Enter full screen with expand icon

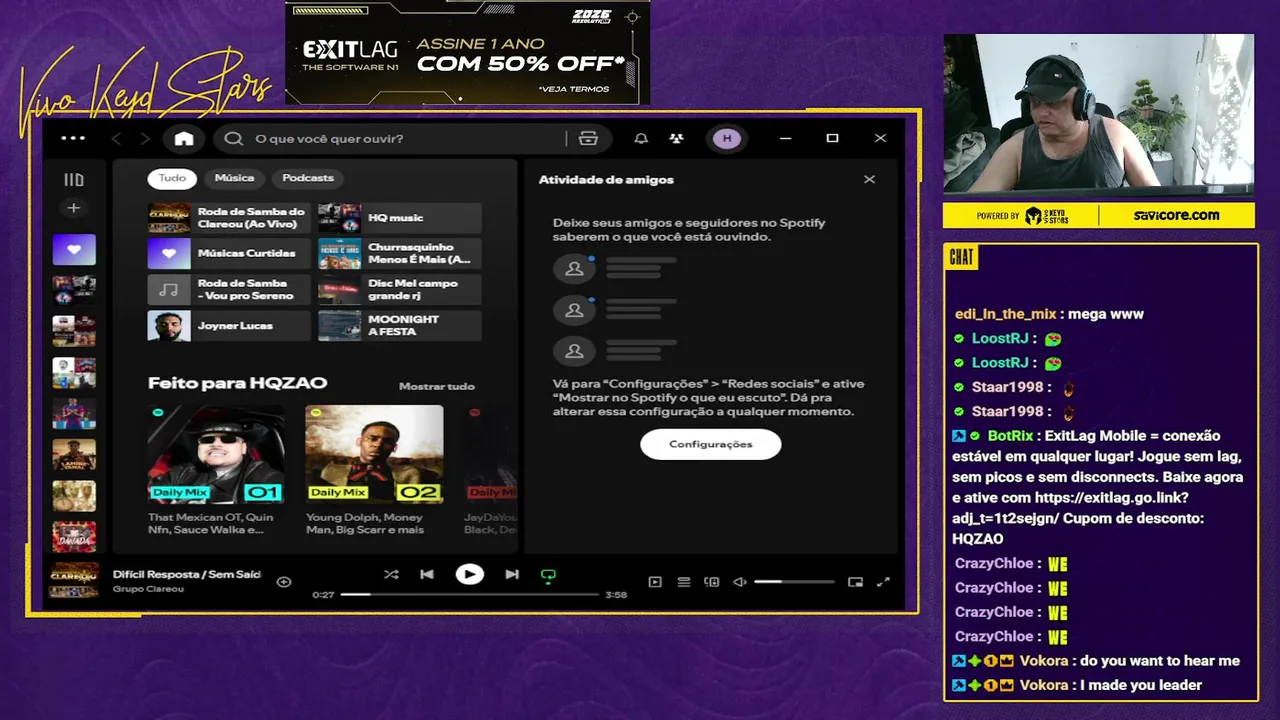click(883, 582)
